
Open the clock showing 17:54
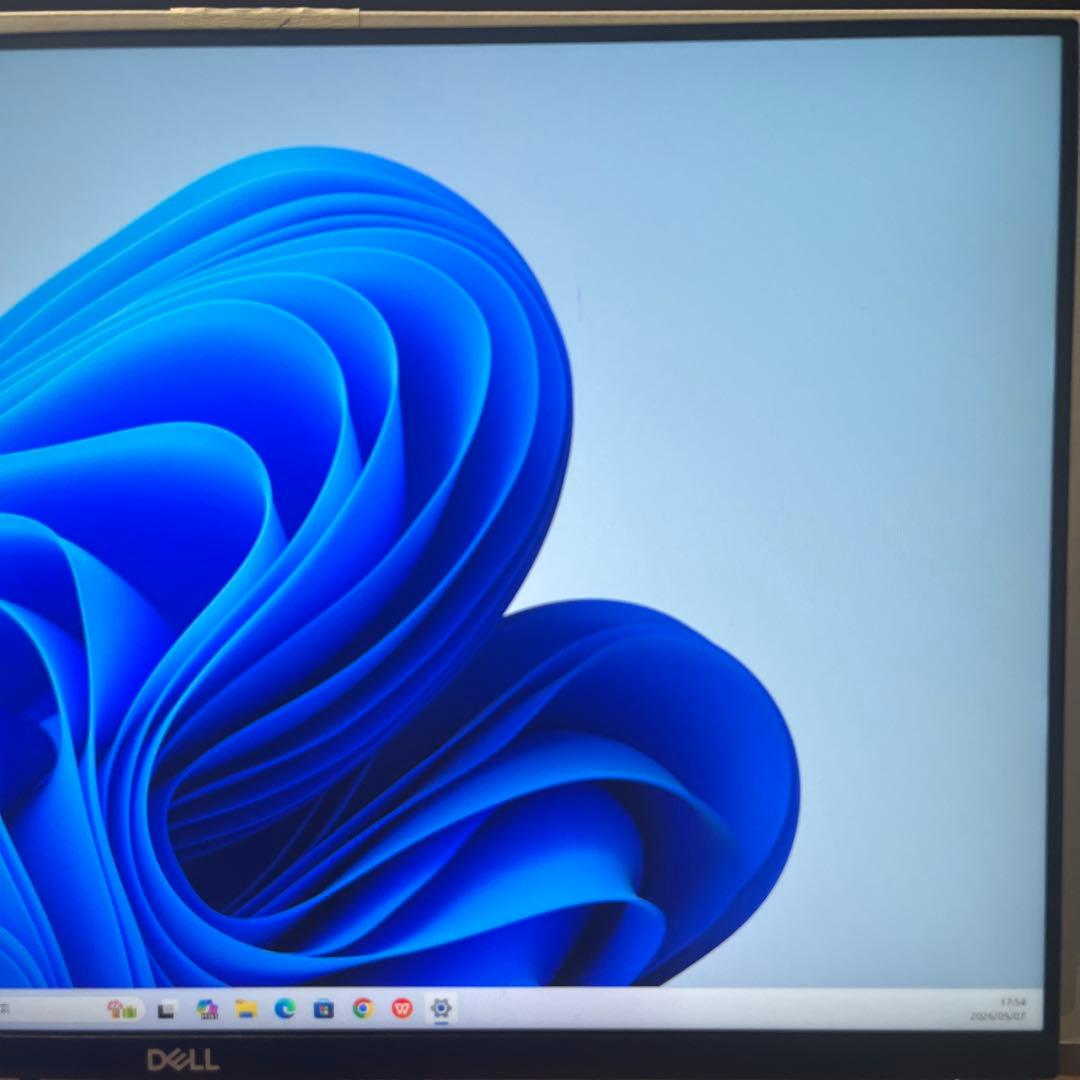click(1012, 1002)
